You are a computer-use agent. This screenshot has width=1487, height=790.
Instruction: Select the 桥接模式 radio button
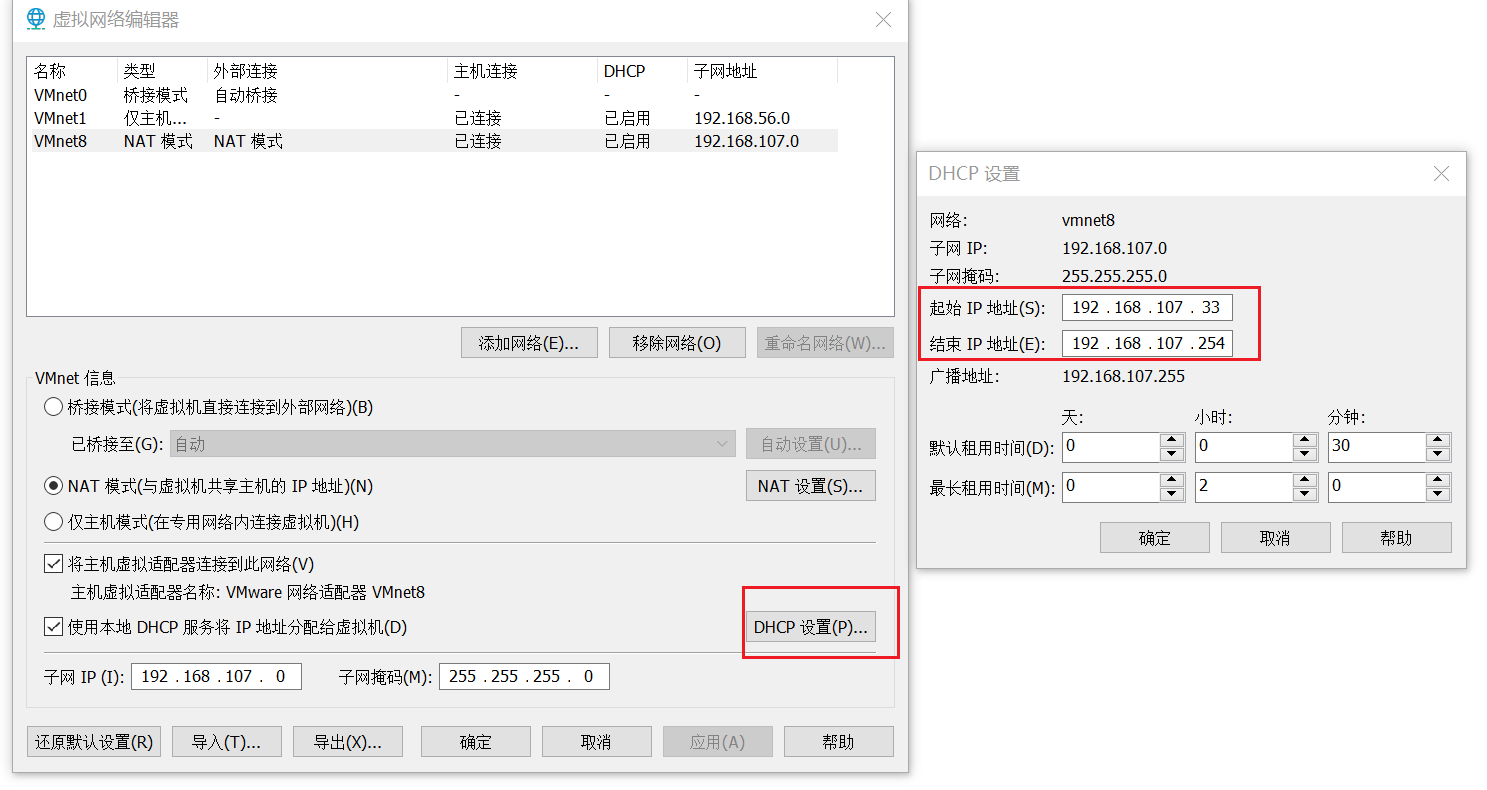coord(53,407)
